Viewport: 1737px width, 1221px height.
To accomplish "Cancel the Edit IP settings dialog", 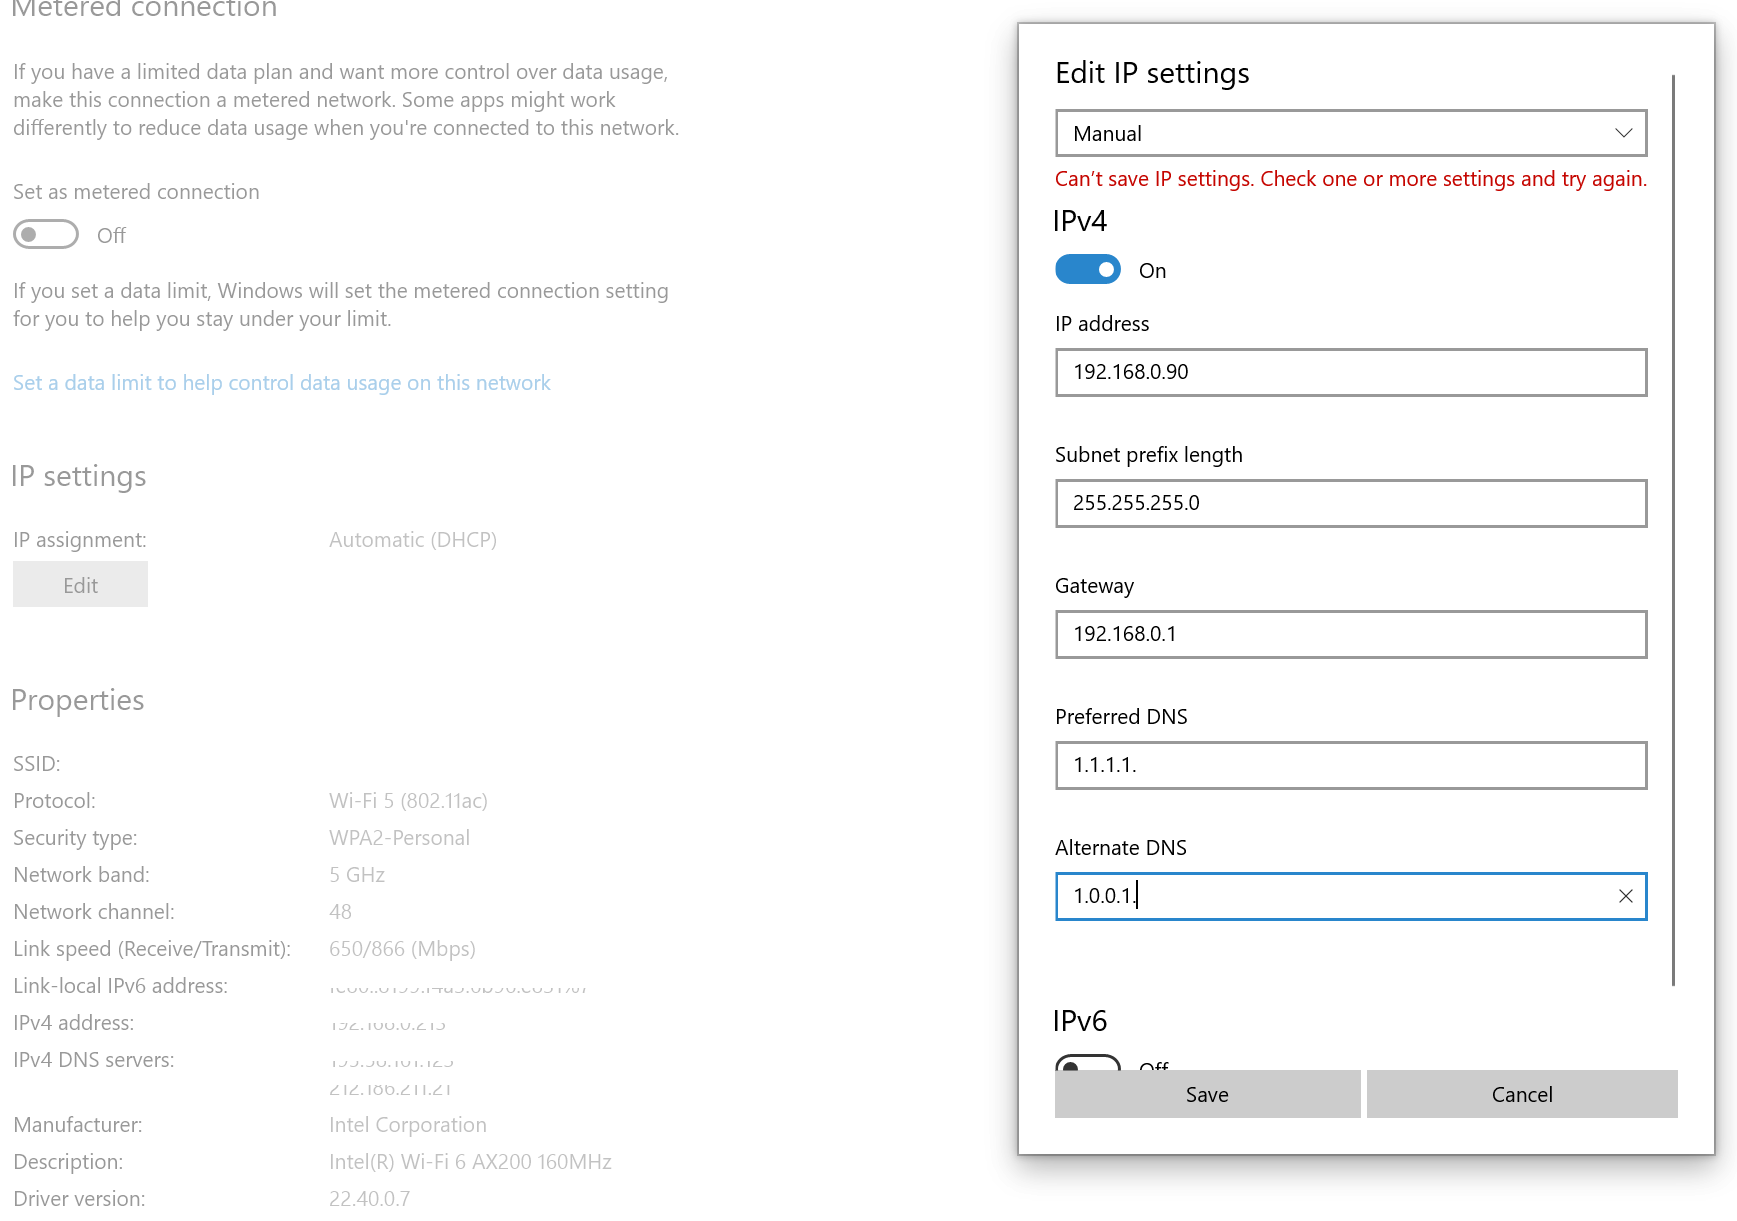I will [1521, 1094].
